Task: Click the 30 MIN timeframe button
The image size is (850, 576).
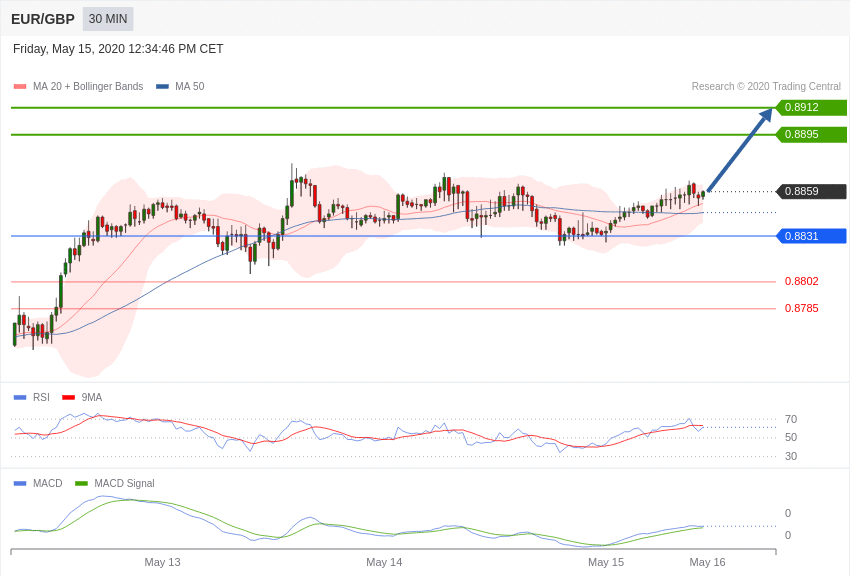Action: point(108,19)
